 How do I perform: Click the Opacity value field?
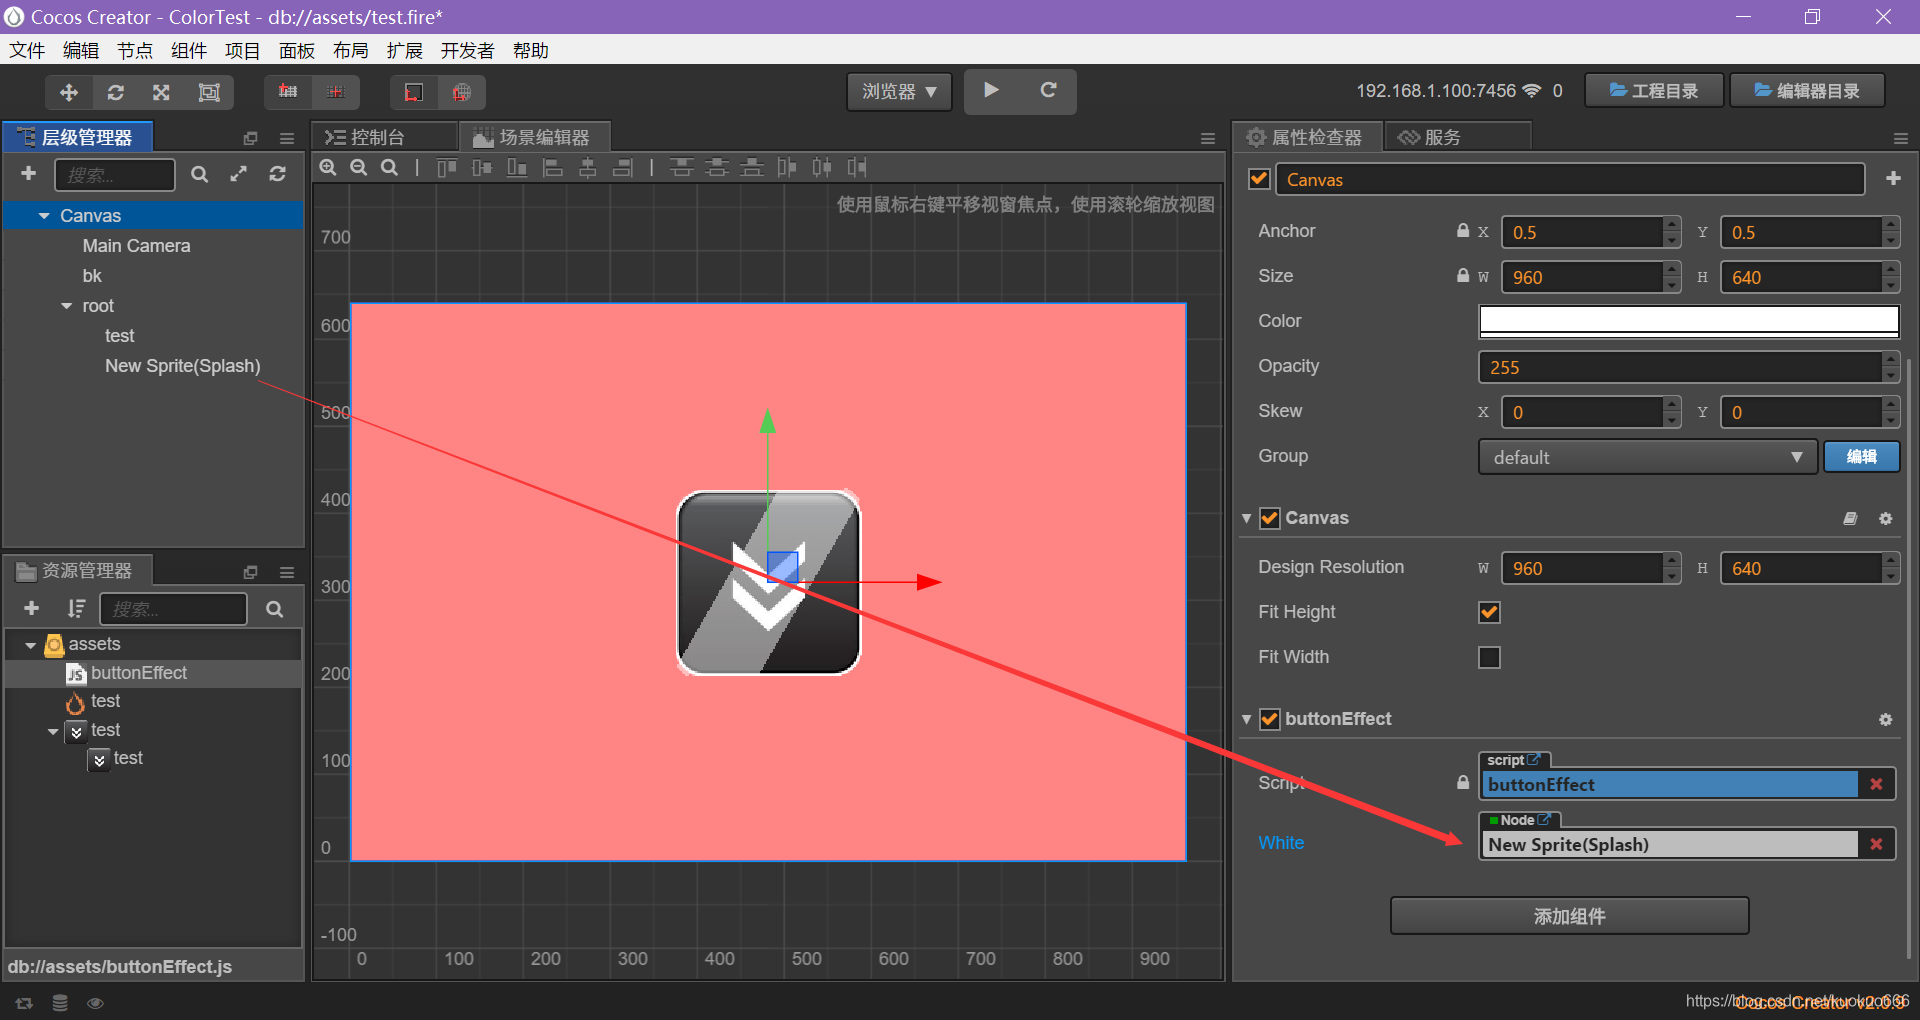click(x=1680, y=367)
